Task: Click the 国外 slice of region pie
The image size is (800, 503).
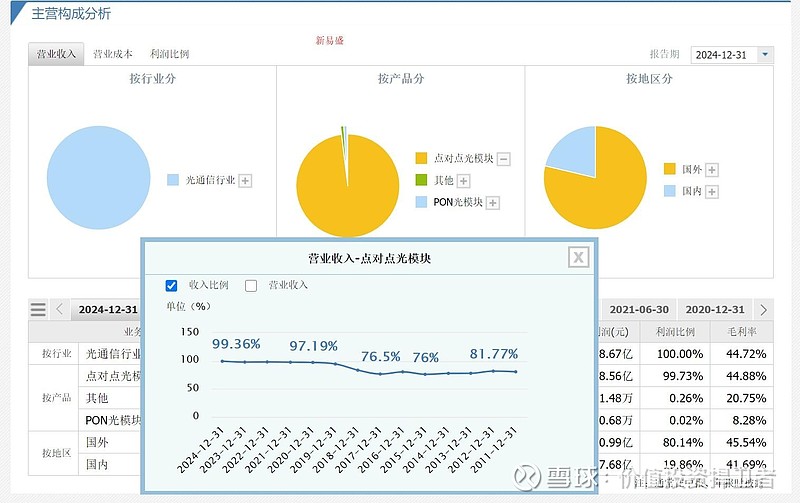Action: (x=607, y=191)
